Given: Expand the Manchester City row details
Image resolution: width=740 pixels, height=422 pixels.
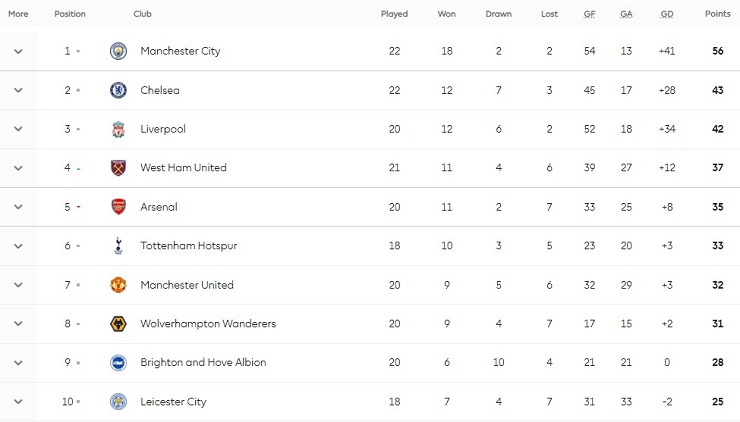Looking at the screenshot, I should click(x=18, y=51).
